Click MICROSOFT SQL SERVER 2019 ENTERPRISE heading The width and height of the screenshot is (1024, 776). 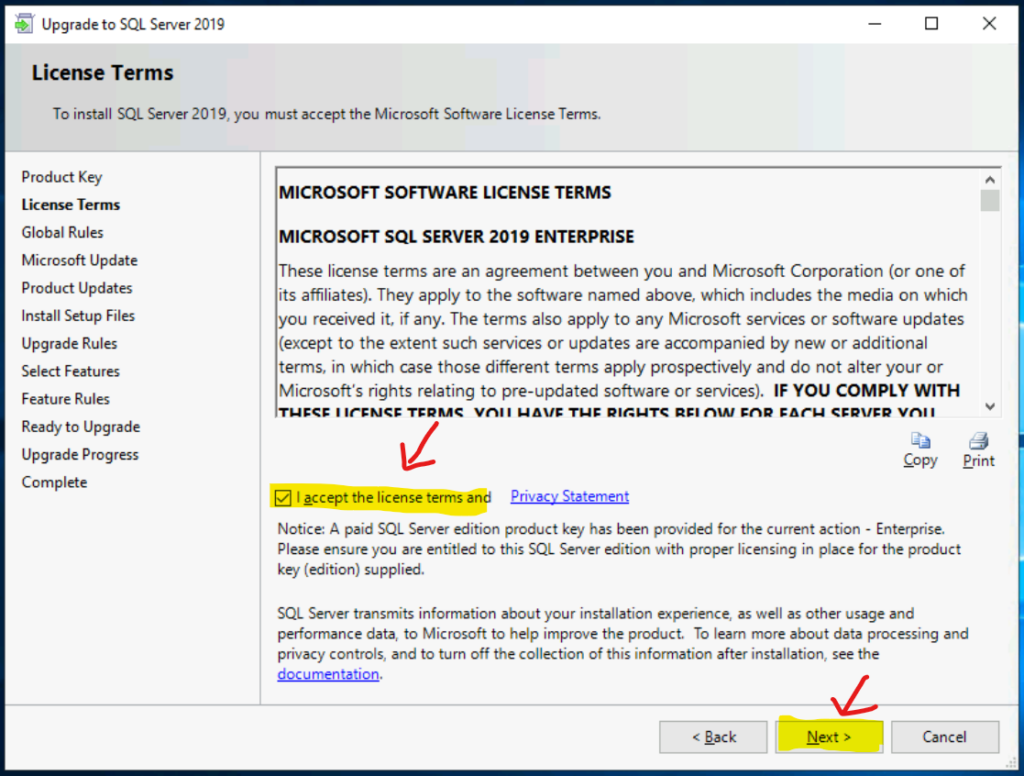456,236
